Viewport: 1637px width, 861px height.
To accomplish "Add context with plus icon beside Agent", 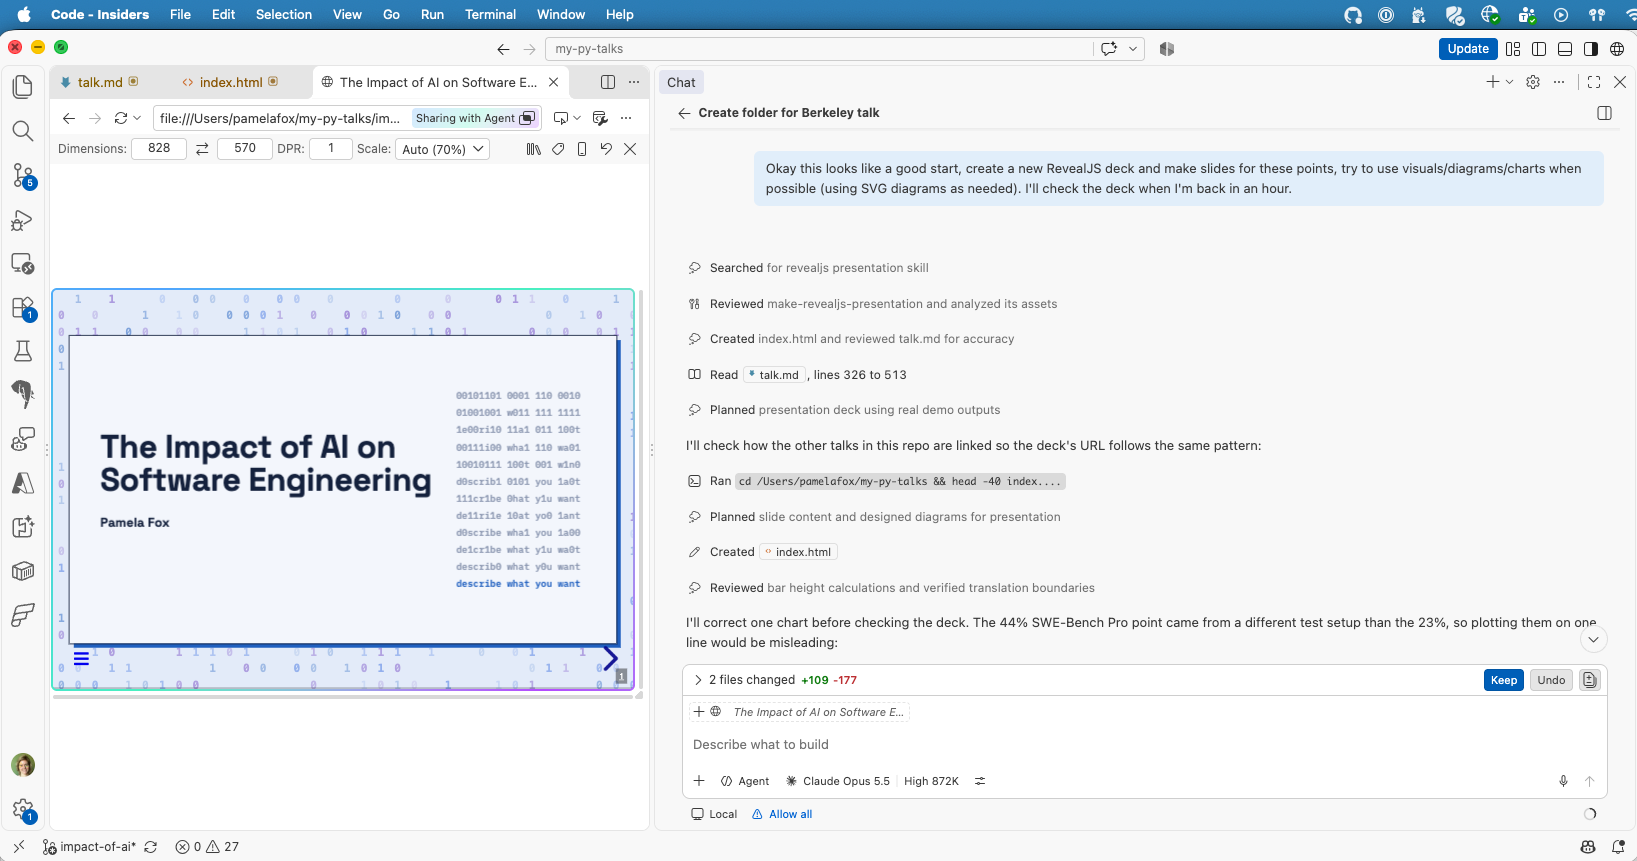I will click(699, 781).
